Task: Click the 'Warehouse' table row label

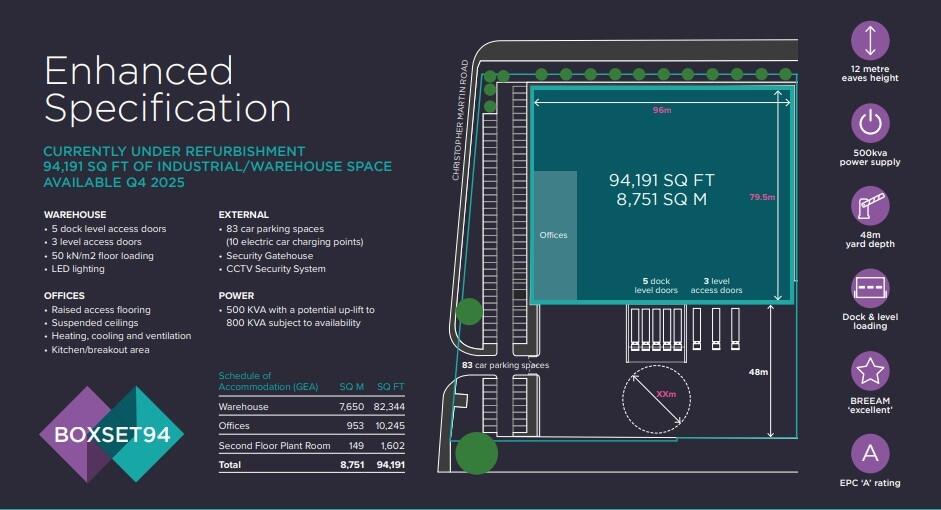Action: click(x=244, y=407)
